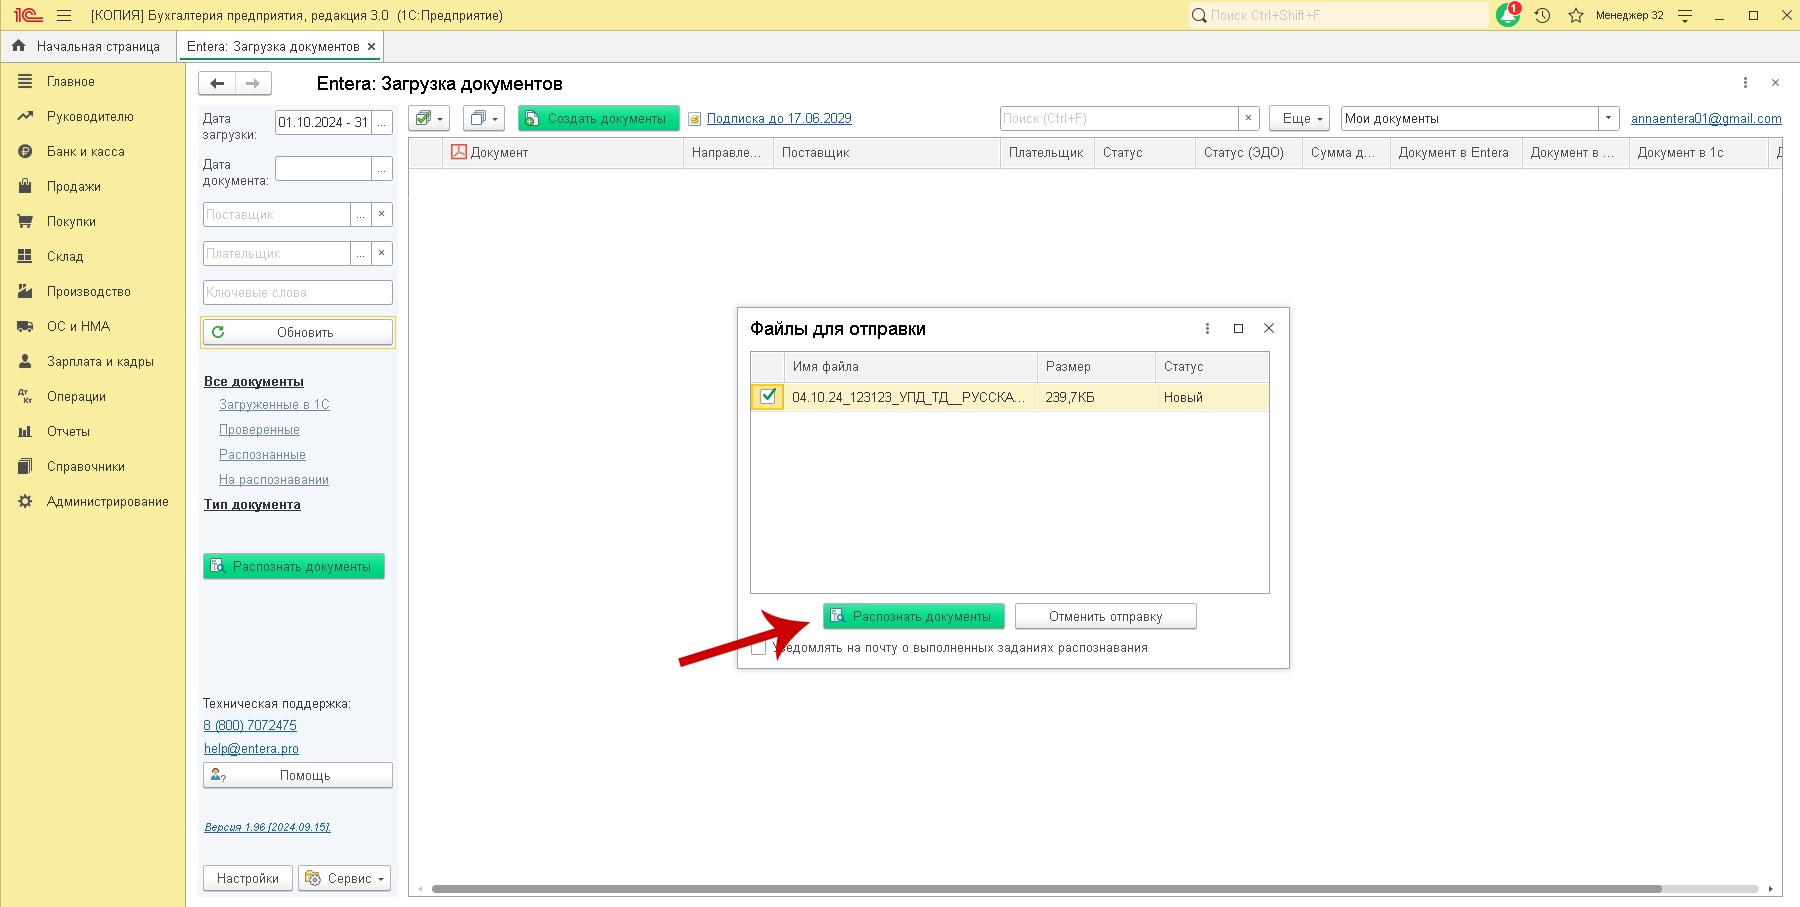
Task: Click the upload date range field
Action: (323, 122)
